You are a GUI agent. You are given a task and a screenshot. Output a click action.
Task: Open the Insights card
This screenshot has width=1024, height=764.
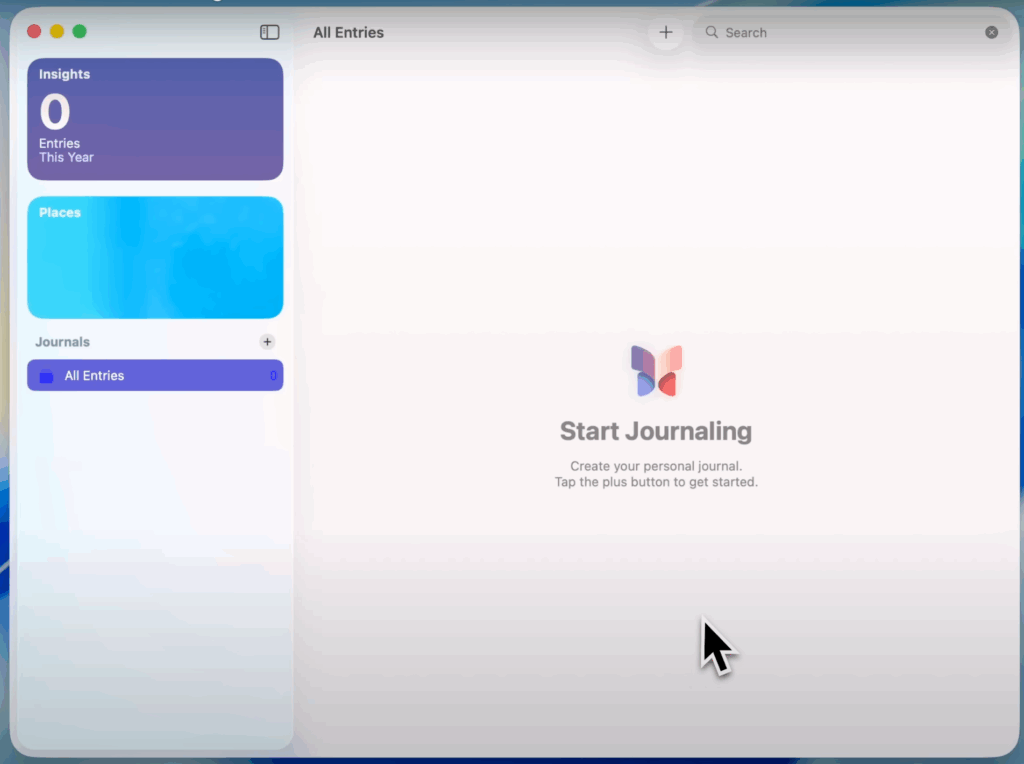155,119
